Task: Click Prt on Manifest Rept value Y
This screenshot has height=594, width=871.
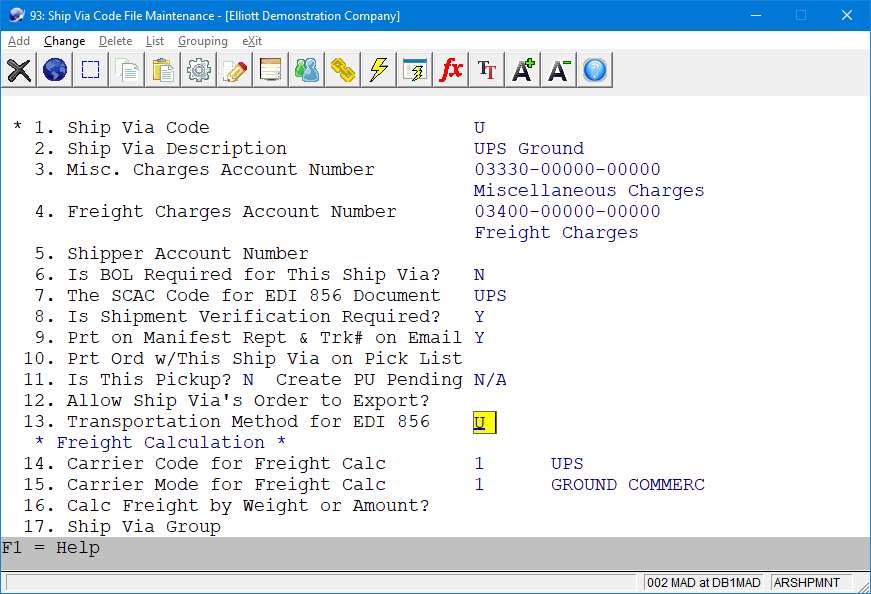Action: (x=479, y=338)
